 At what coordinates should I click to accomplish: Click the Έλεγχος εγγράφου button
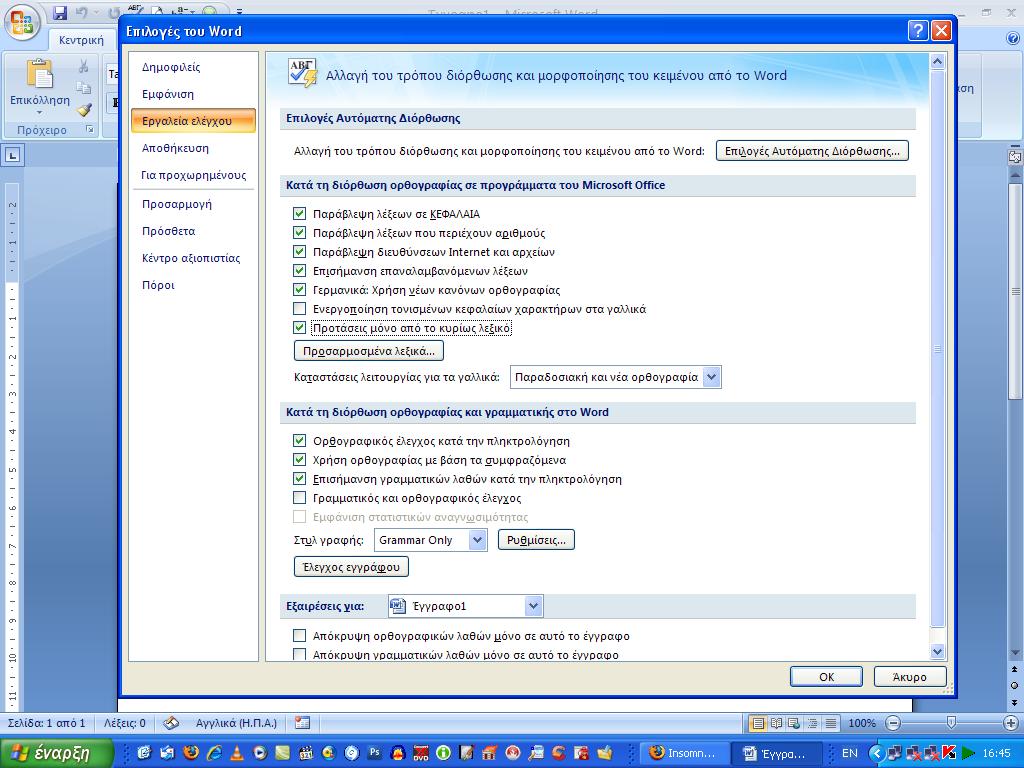pos(351,567)
